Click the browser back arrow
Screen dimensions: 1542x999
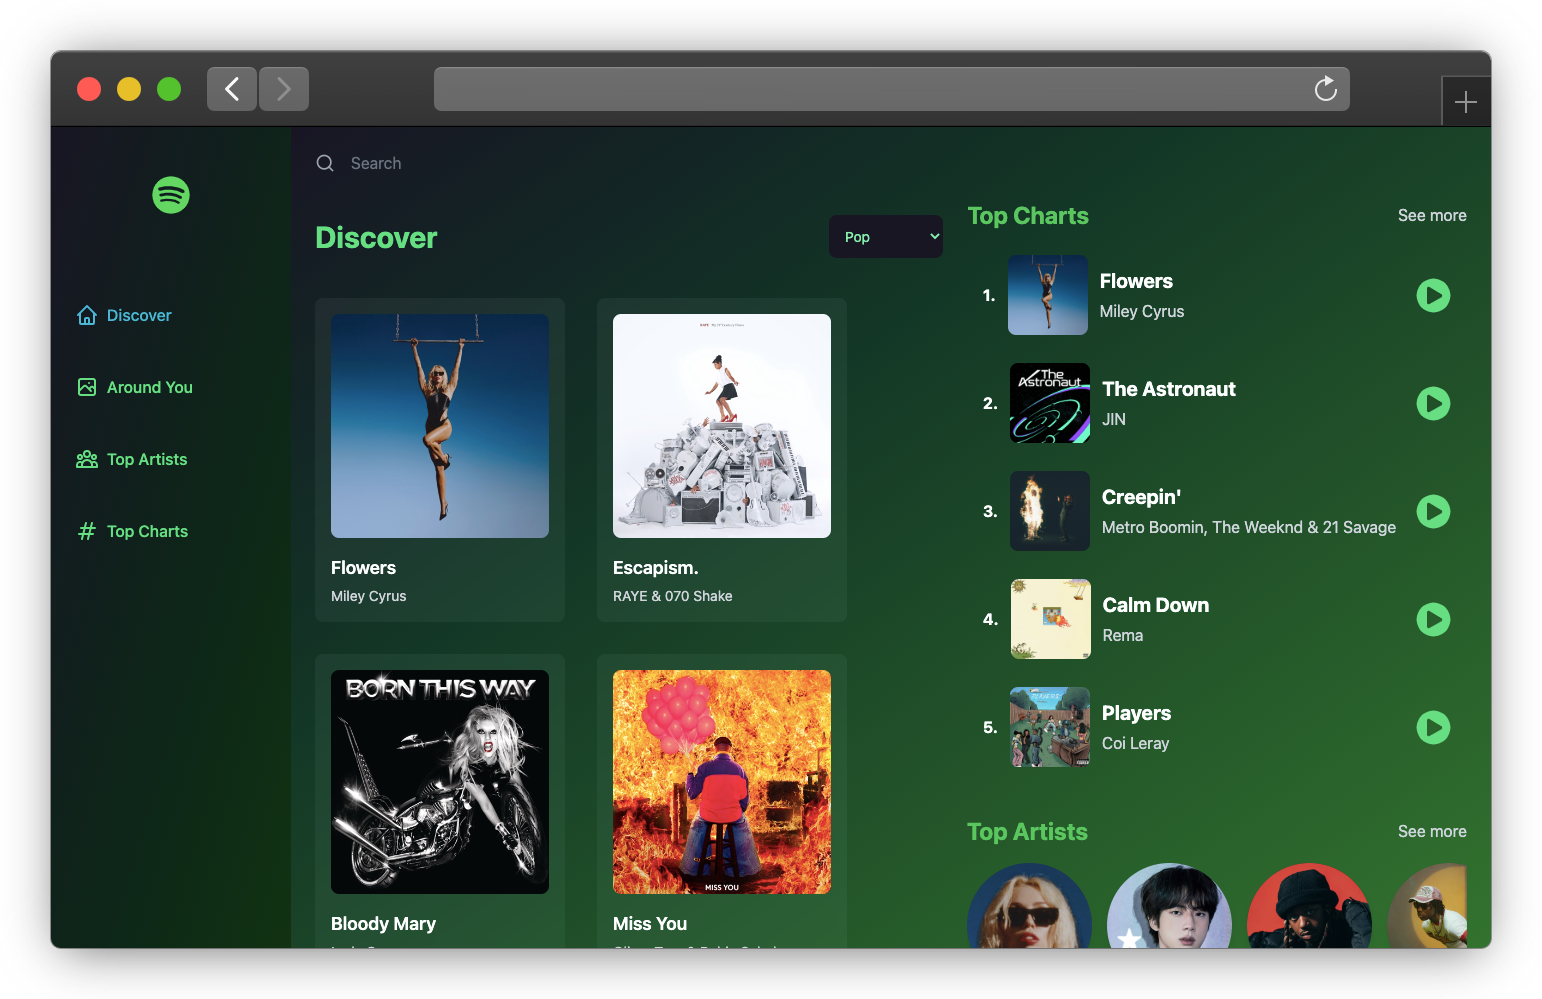pyautogui.click(x=232, y=89)
